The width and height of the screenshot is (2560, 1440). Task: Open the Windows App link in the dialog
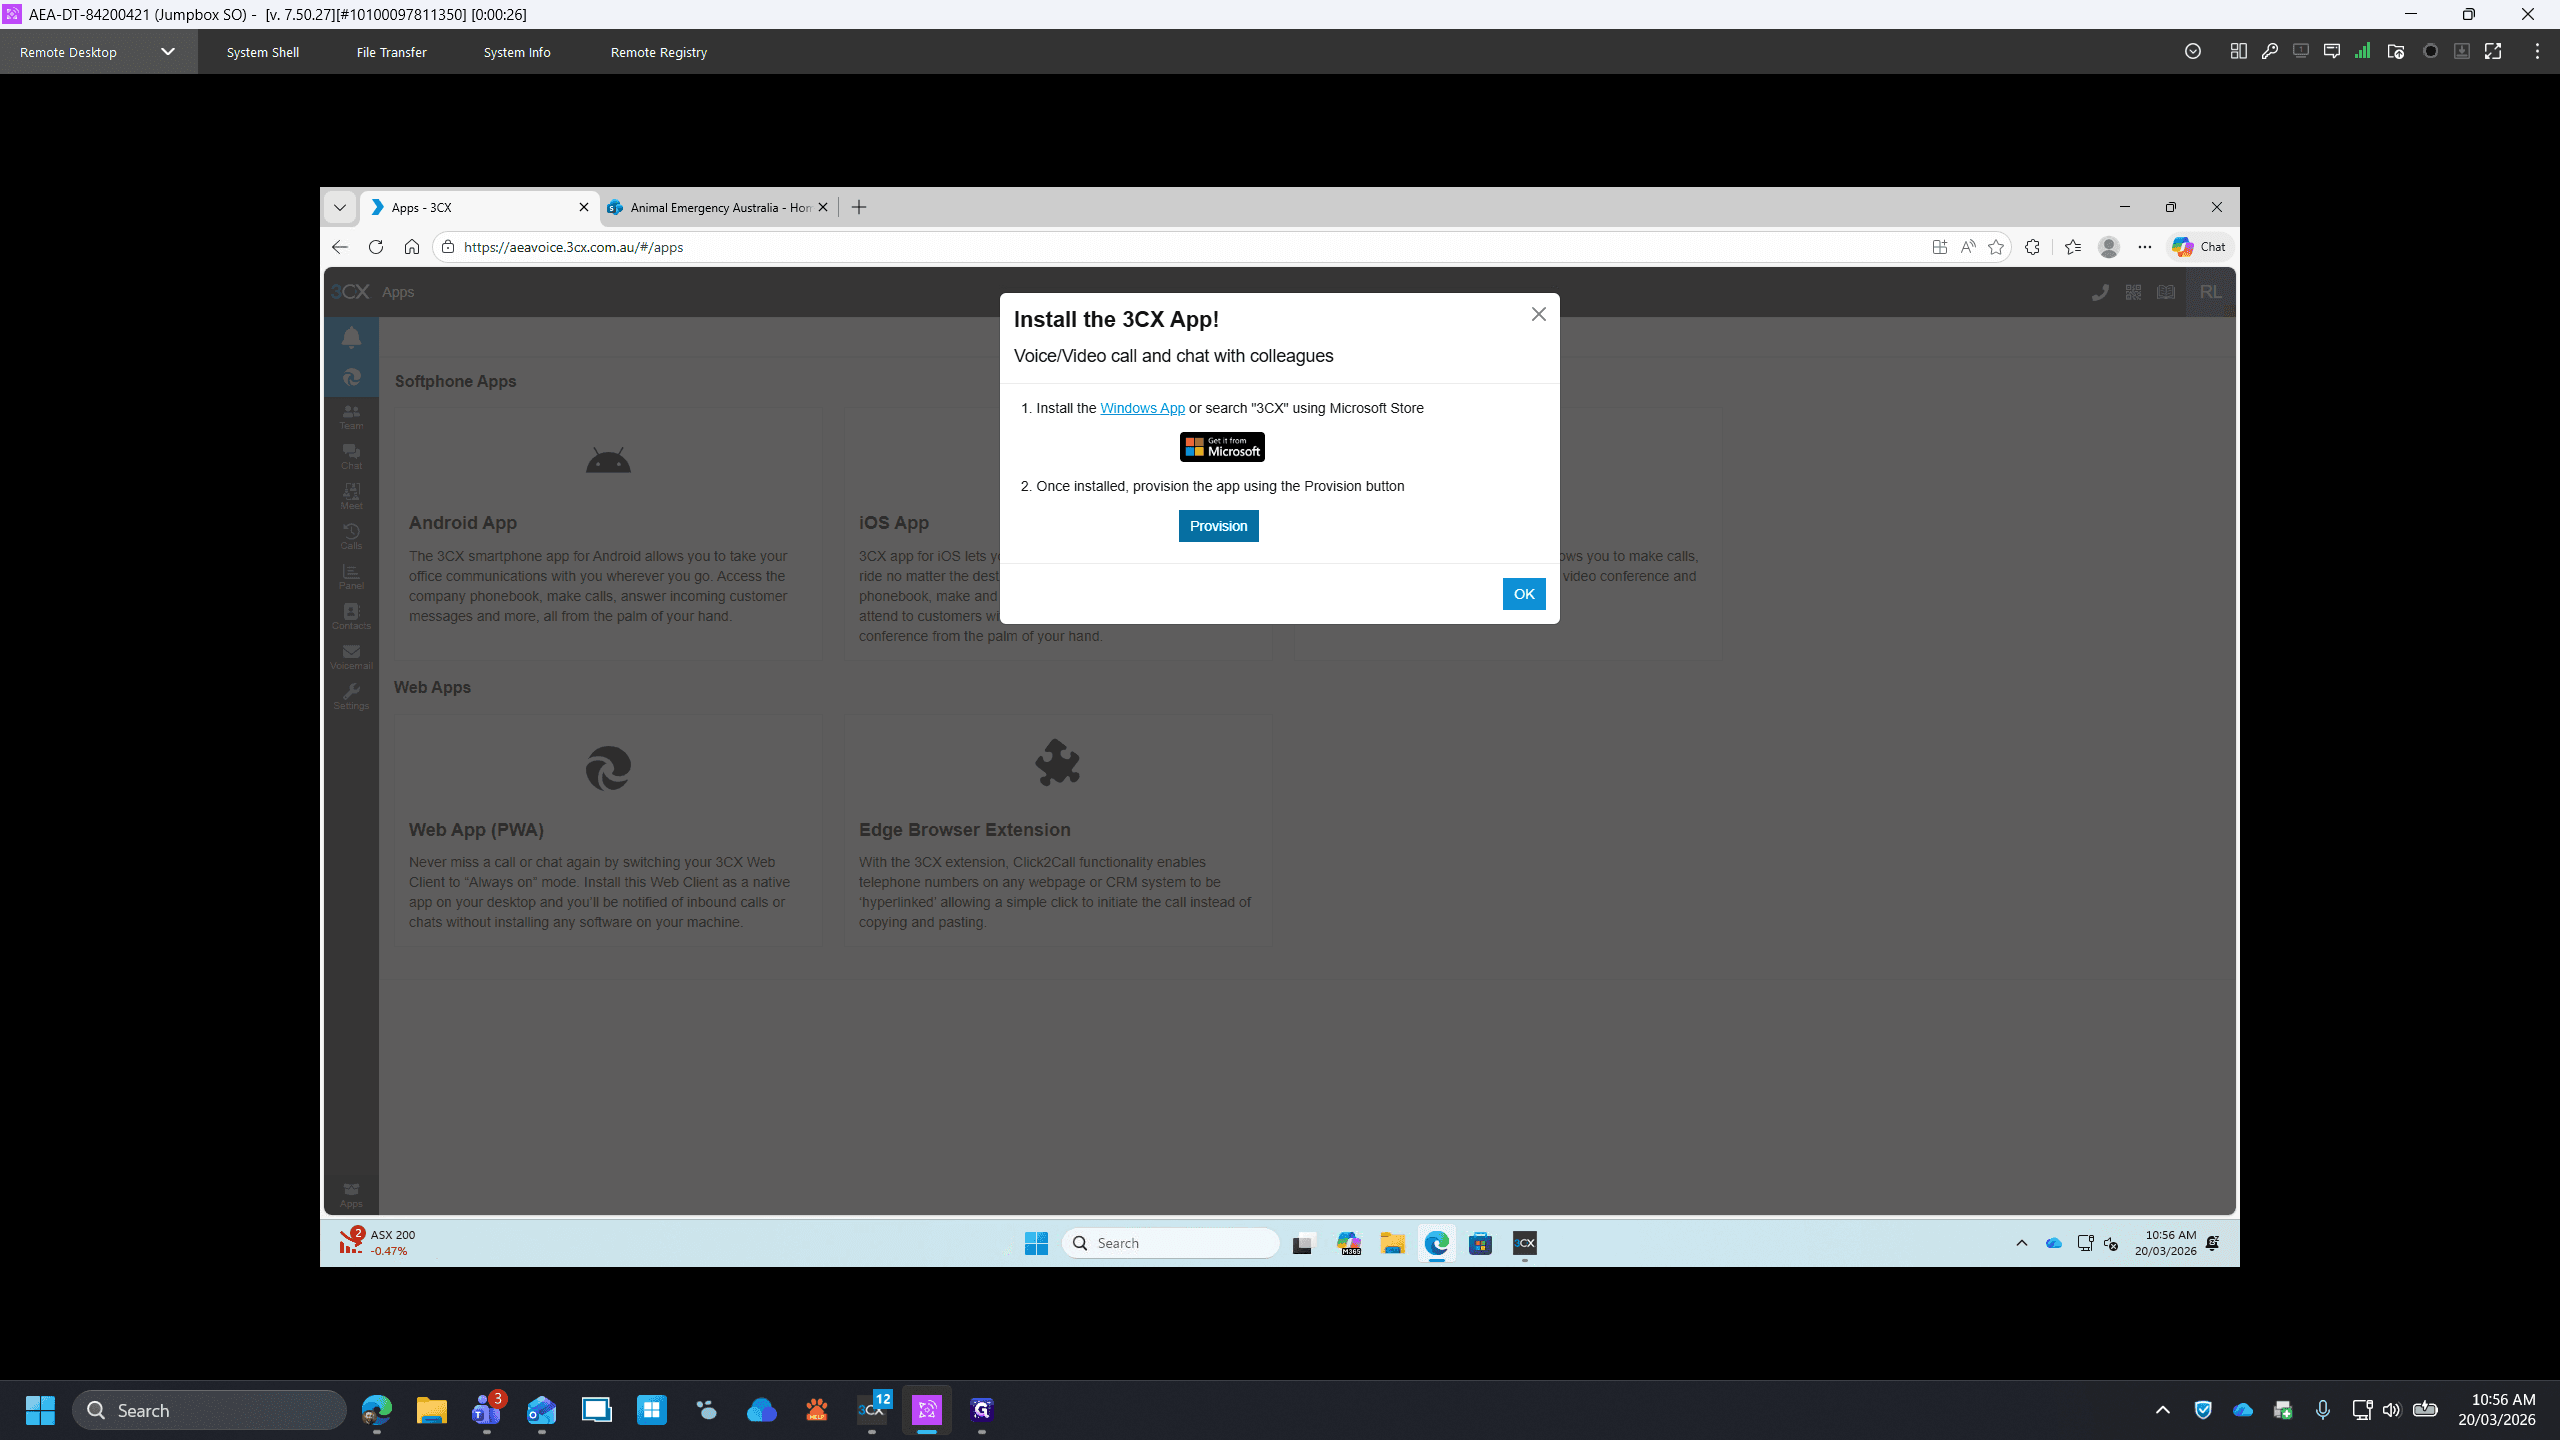coord(1142,408)
